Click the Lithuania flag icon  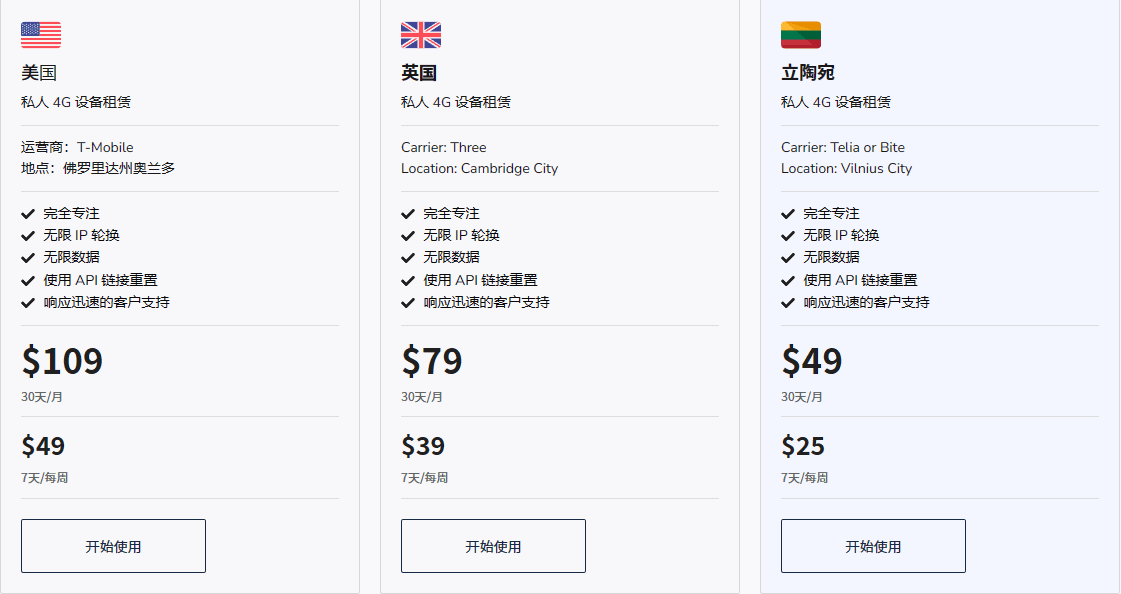(801, 35)
